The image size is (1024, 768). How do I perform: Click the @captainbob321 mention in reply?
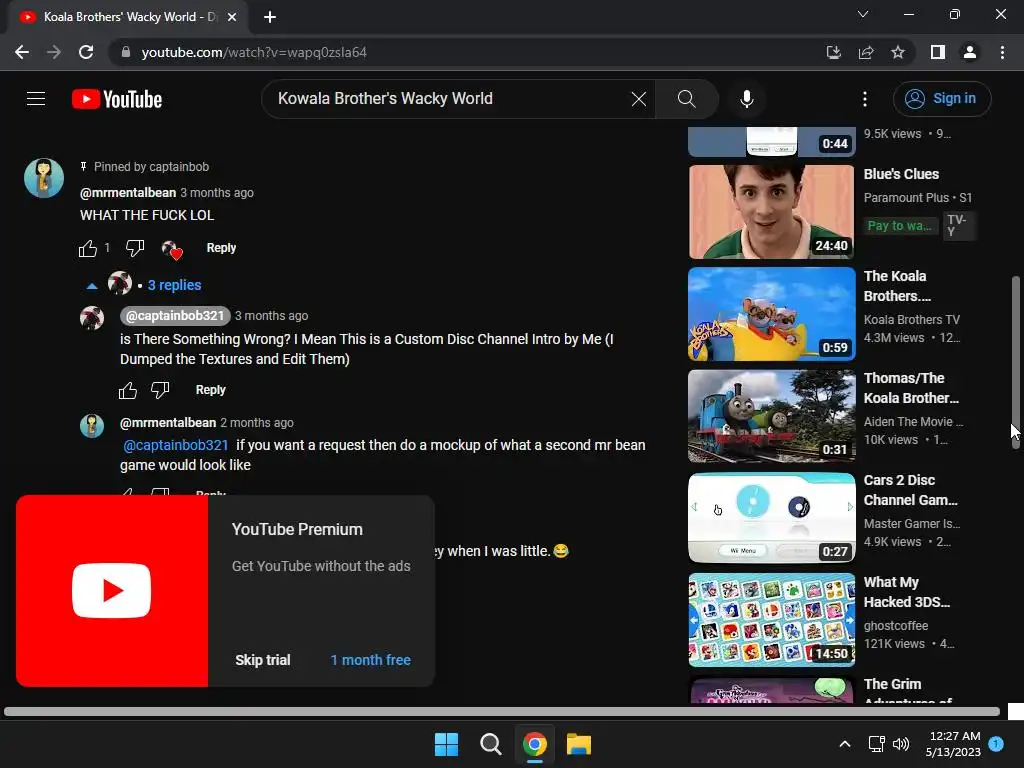[176, 445]
